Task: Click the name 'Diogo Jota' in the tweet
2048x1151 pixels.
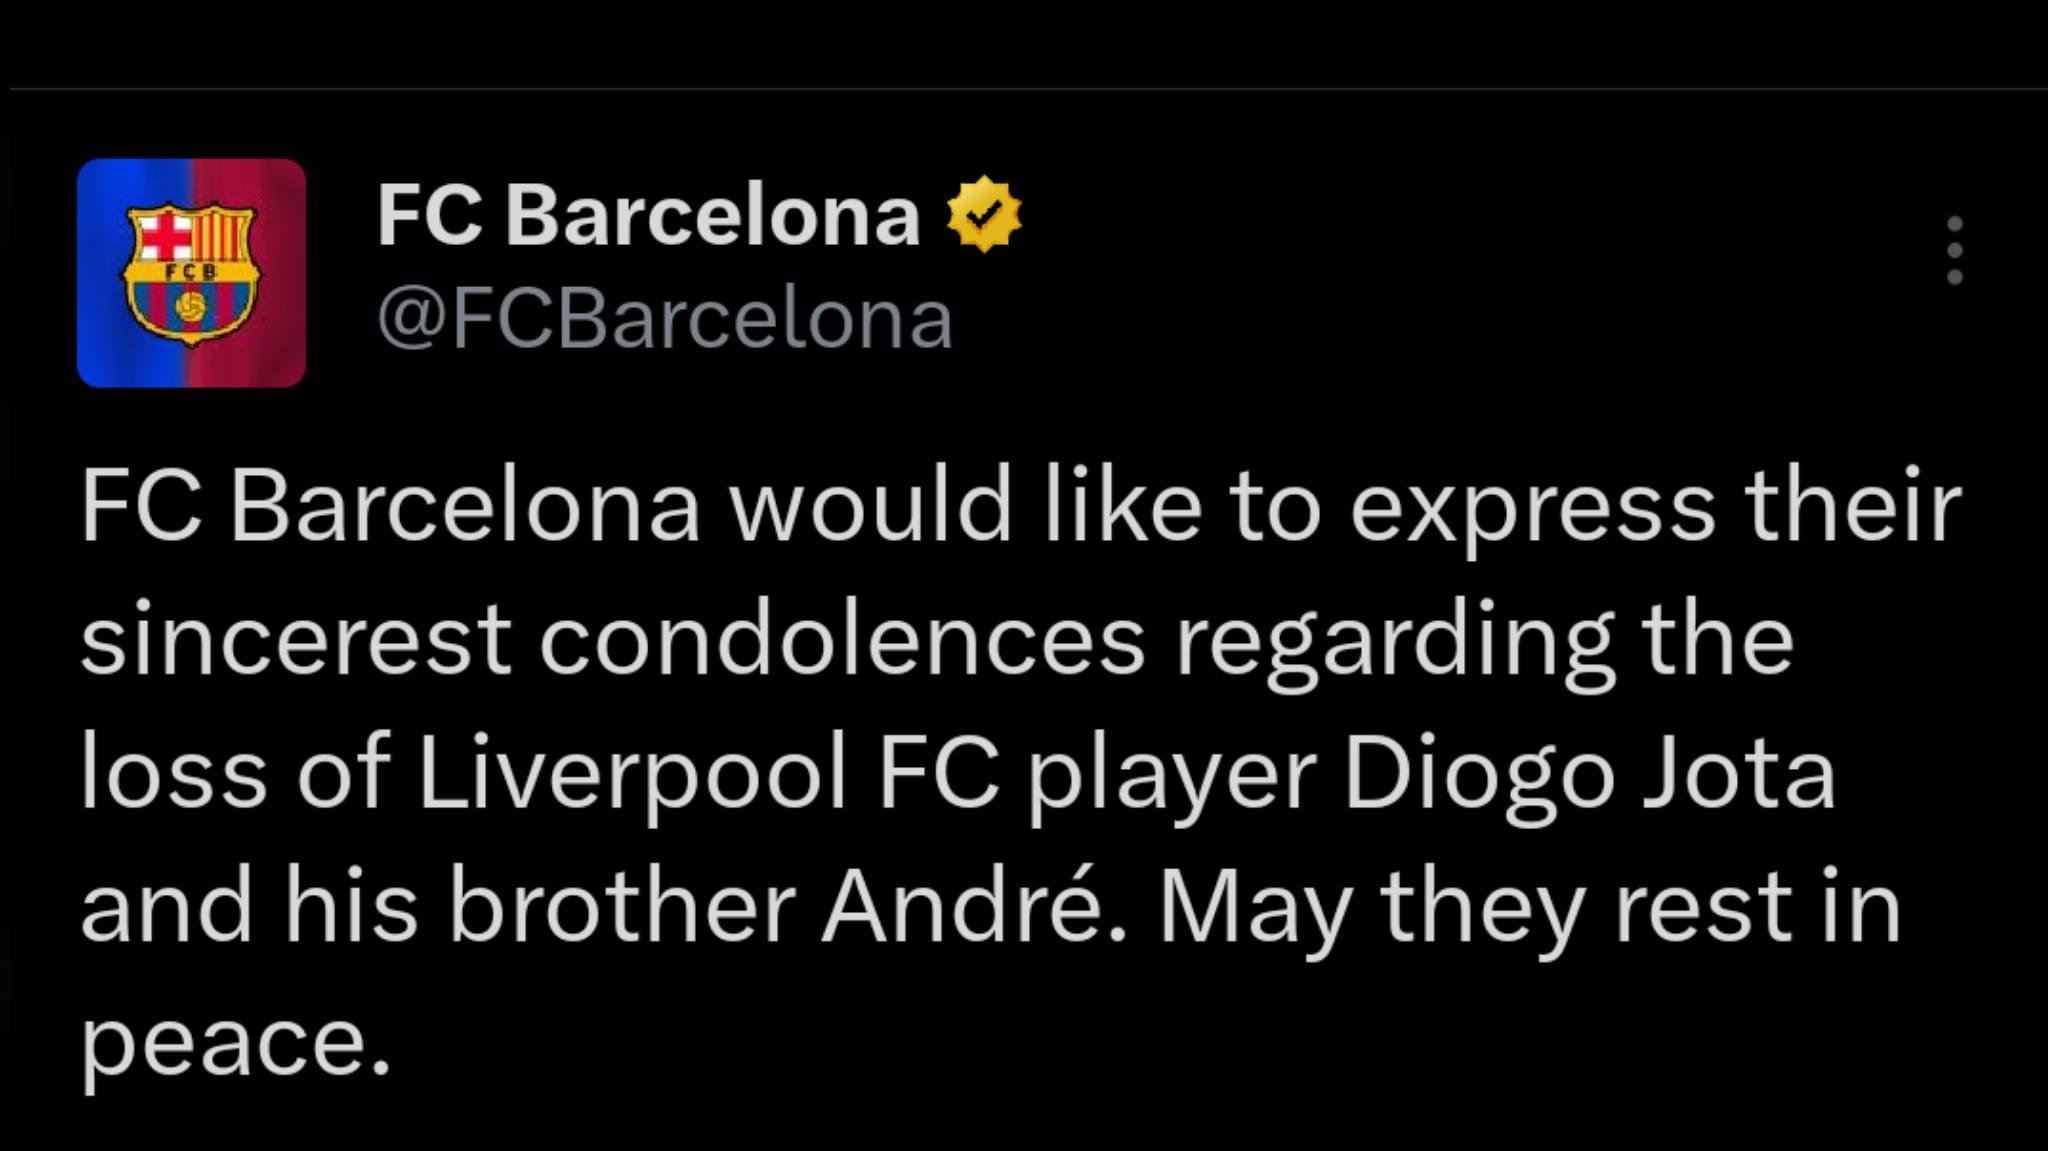Action: tap(1589, 774)
